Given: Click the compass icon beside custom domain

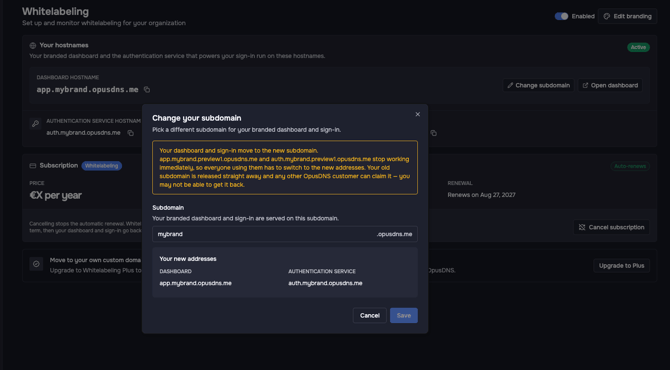Looking at the screenshot, I should [36, 264].
